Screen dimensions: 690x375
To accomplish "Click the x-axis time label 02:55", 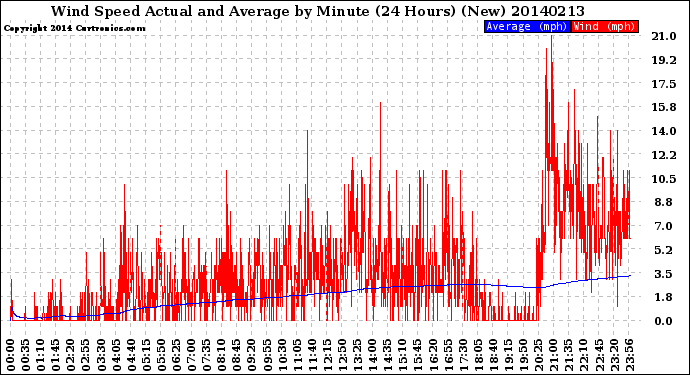I will [x=86, y=355].
